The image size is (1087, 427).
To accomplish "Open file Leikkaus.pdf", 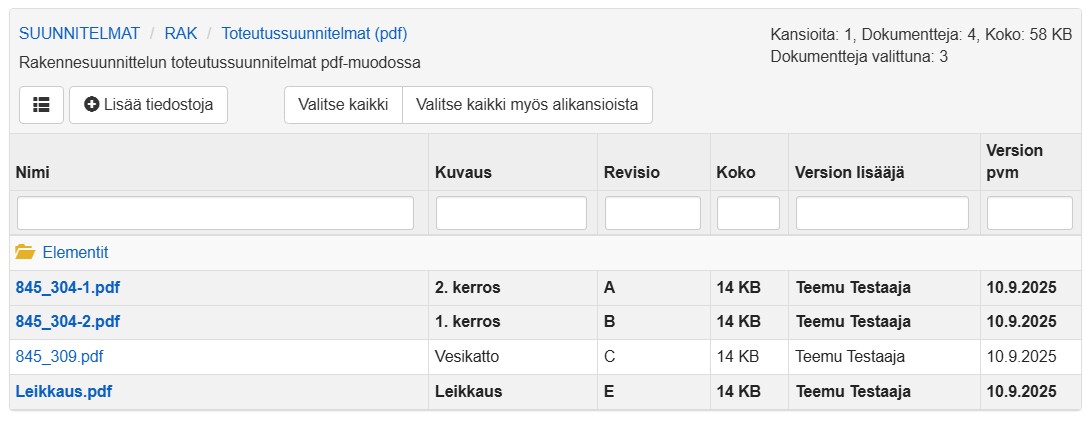I will pyautogui.click(x=64, y=392).
